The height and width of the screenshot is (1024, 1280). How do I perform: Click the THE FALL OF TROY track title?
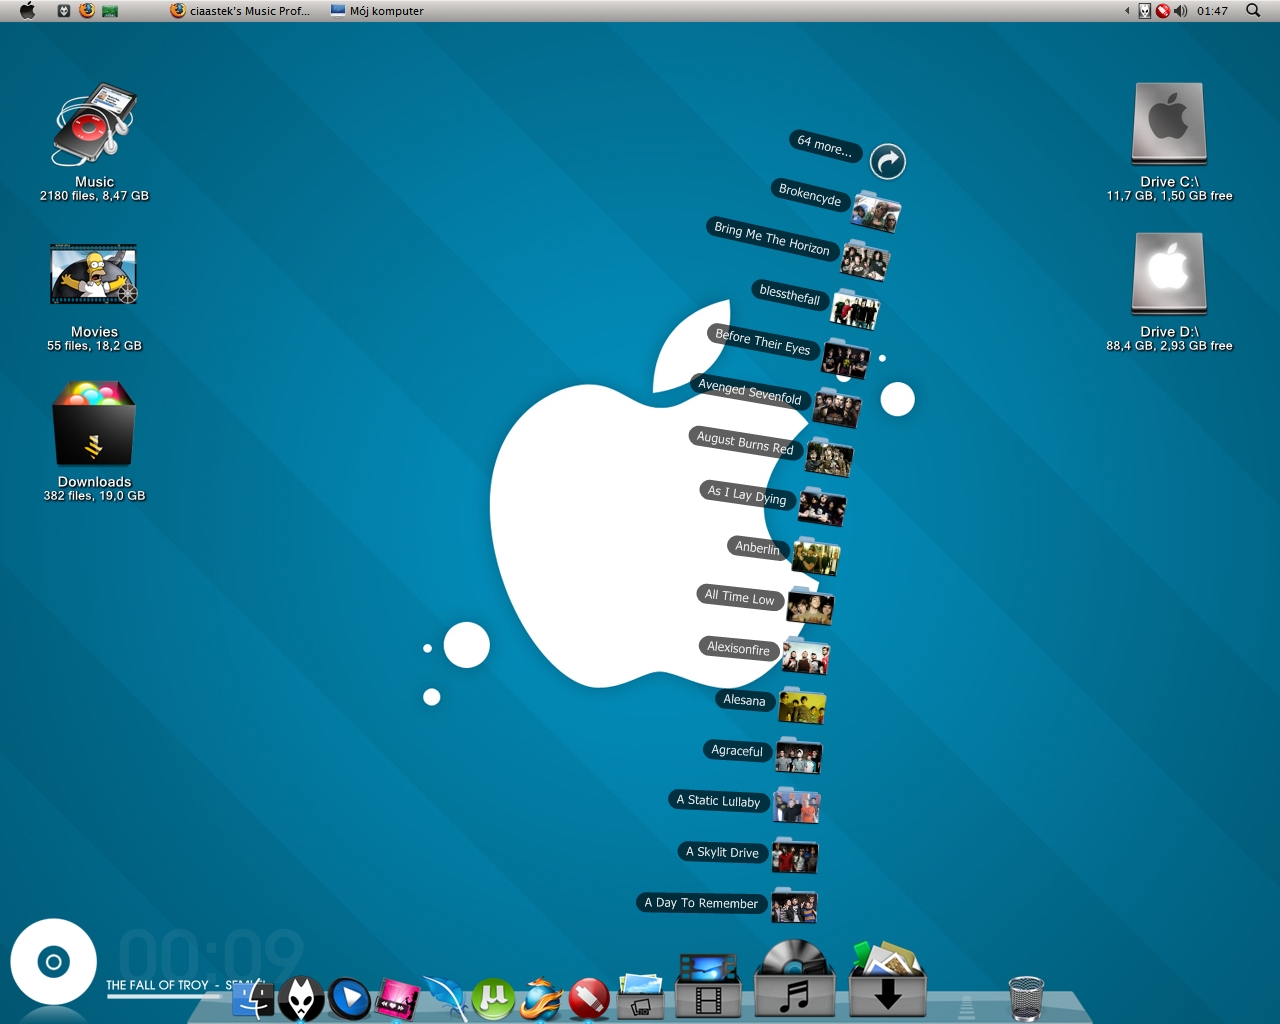157,985
